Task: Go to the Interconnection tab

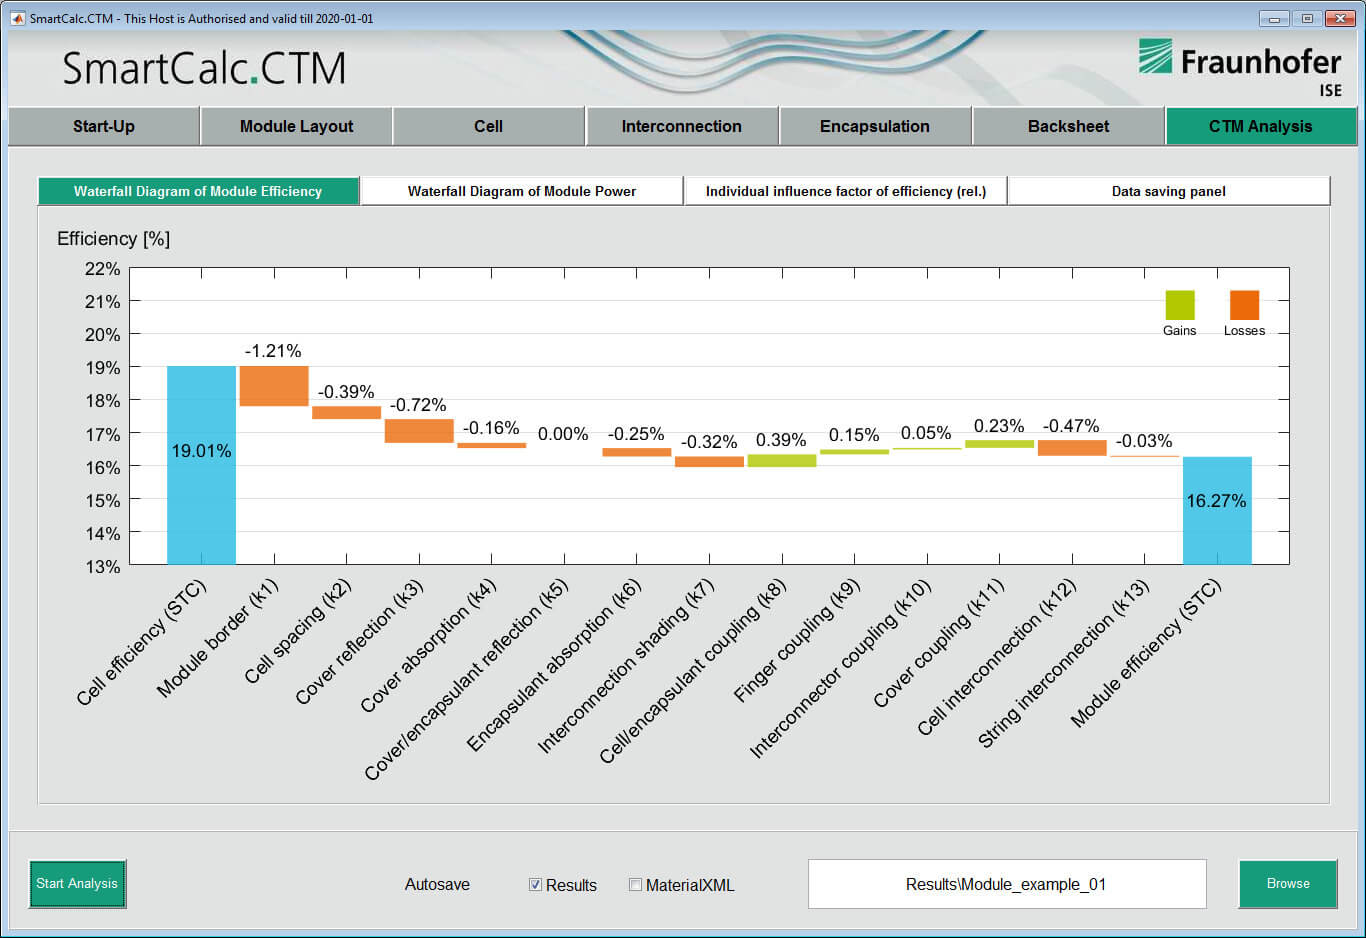Action: [682, 126]
